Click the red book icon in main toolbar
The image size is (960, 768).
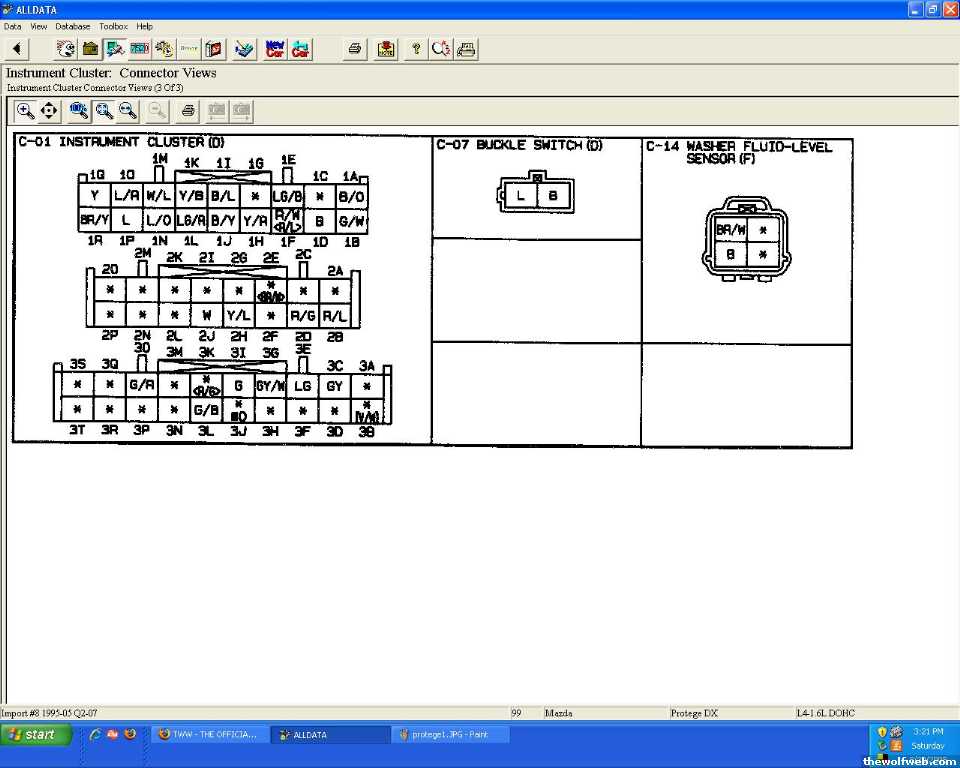[x=214, y=49]
